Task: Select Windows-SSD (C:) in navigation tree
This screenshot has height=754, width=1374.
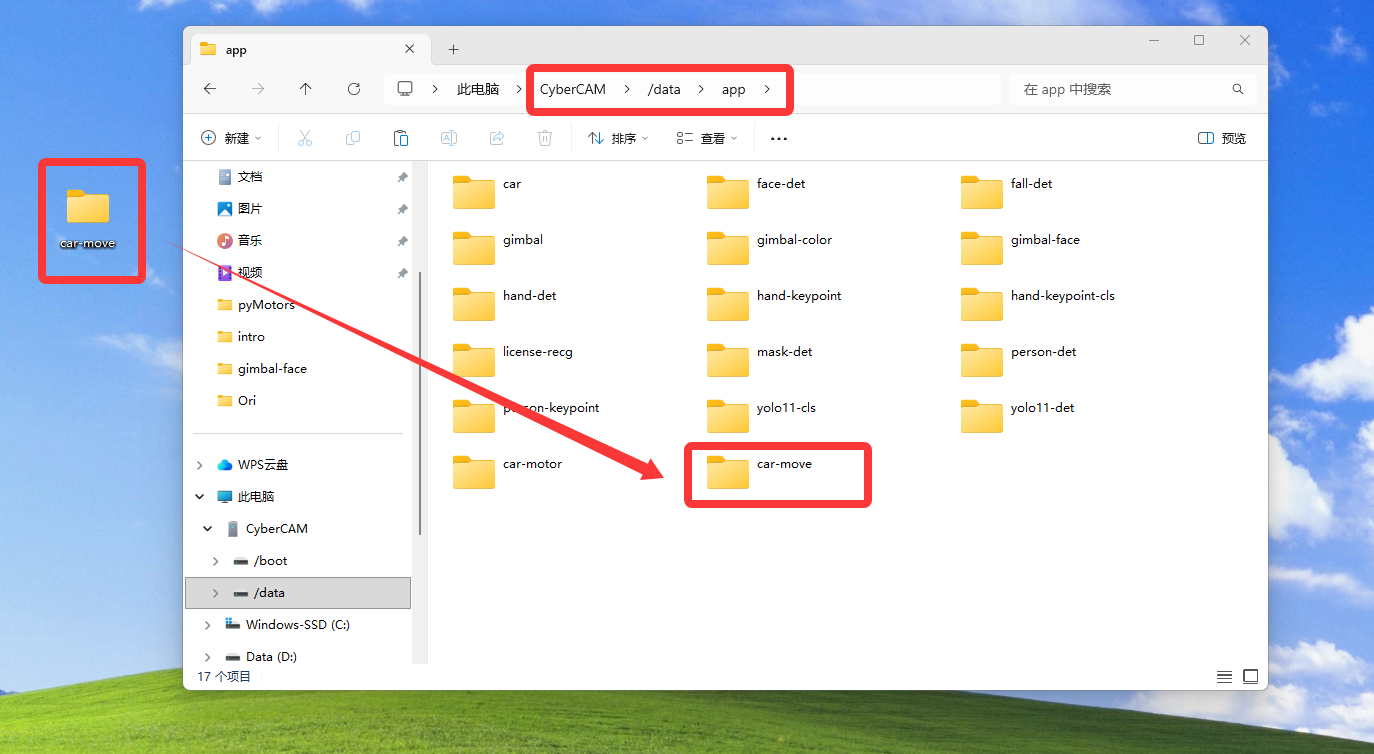Action: click(298, 625)
